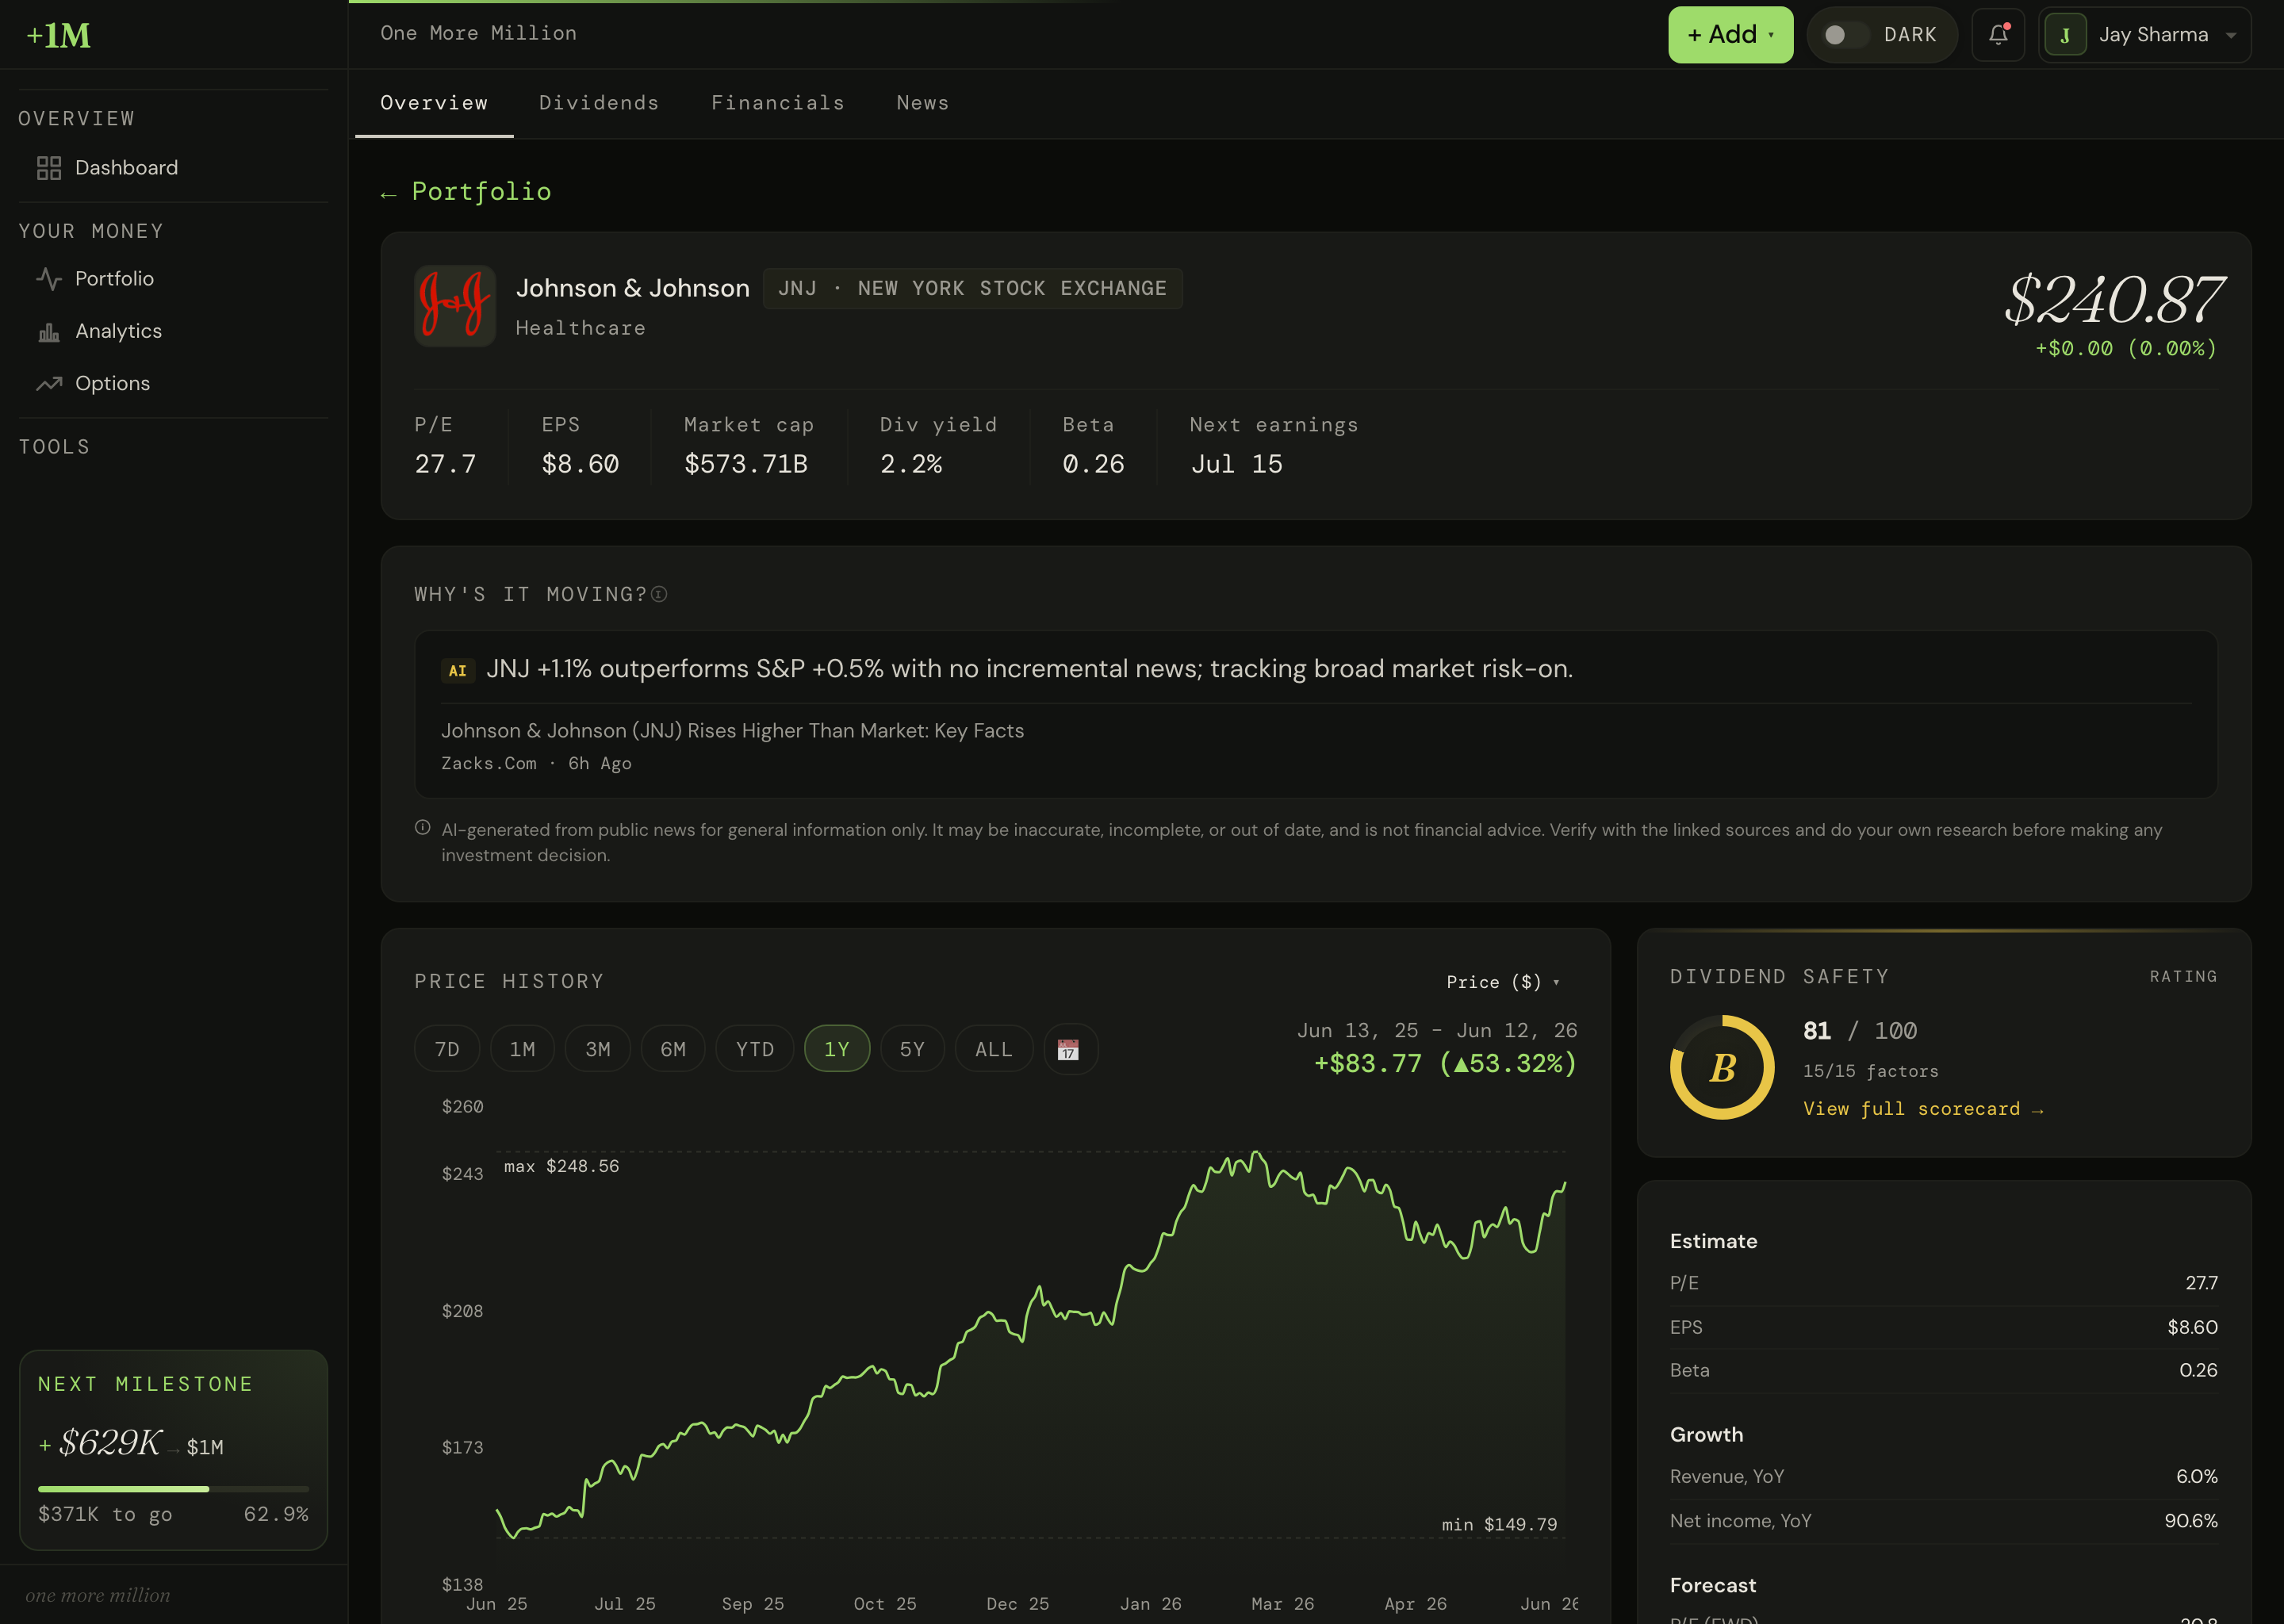Screen dimensions: 2284x1624
Task: Click the One More Million header title
Action: [x=478, y=33]
